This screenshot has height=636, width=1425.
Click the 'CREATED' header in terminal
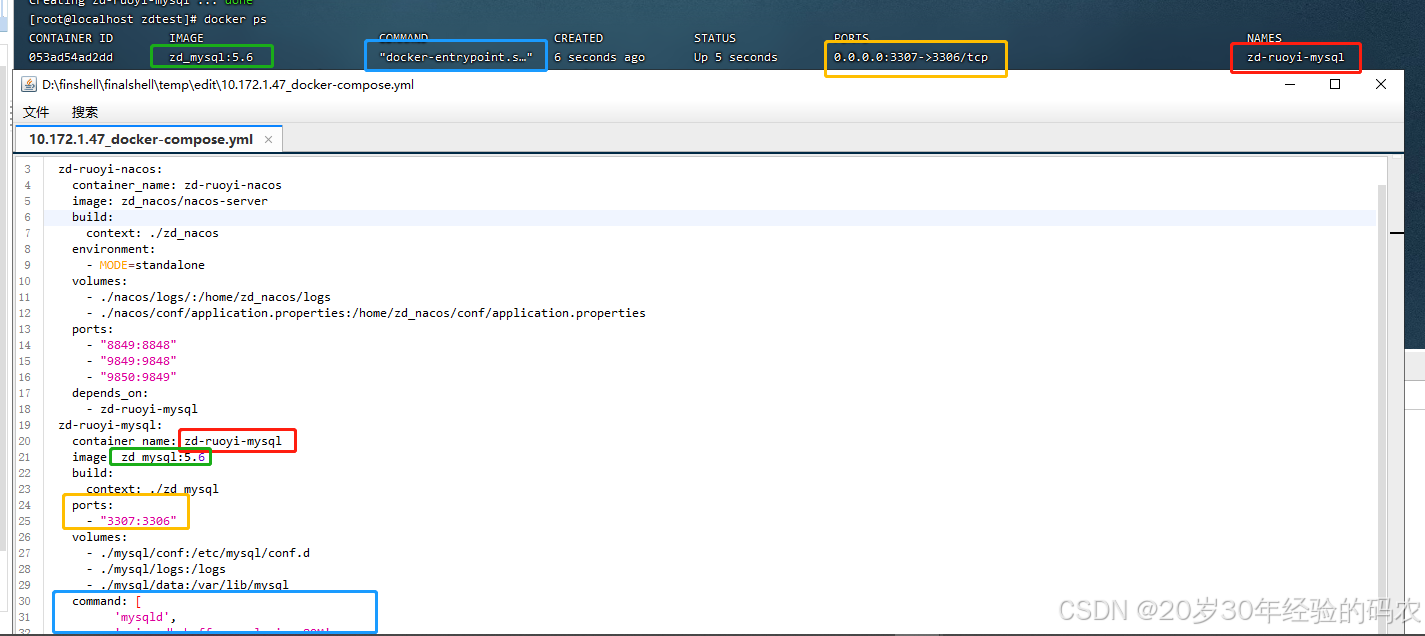point(579,38)
